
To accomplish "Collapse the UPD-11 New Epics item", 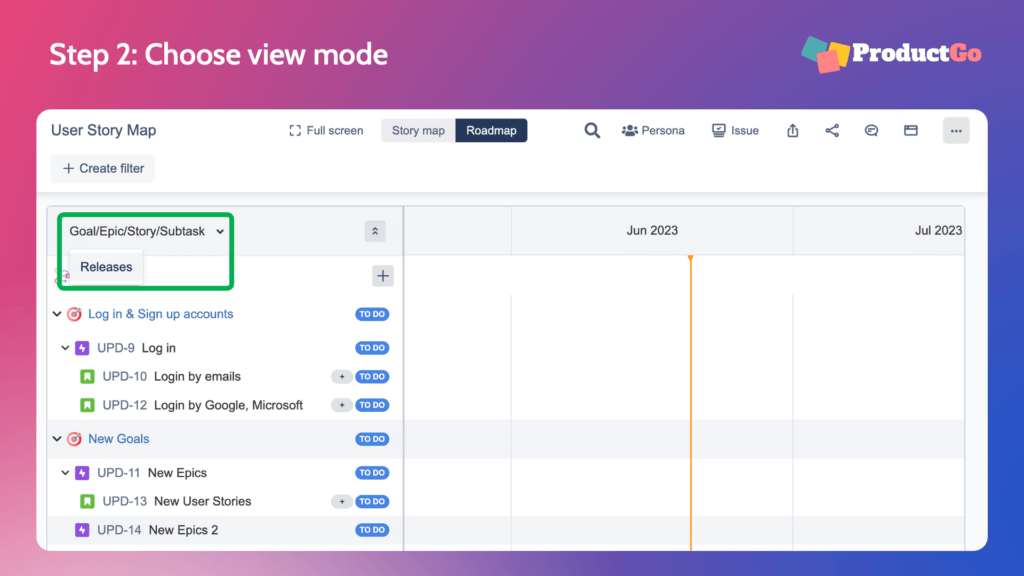I will [65, 472].
